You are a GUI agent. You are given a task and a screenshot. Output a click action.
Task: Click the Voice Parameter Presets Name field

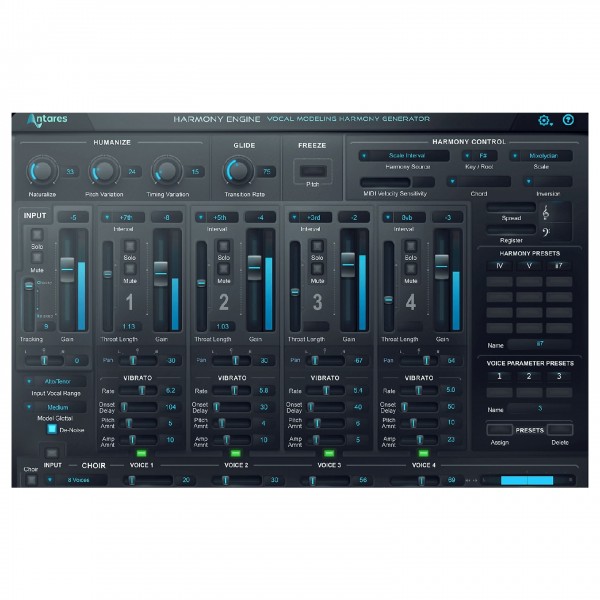pyautogui.click(x=540, y=409)
